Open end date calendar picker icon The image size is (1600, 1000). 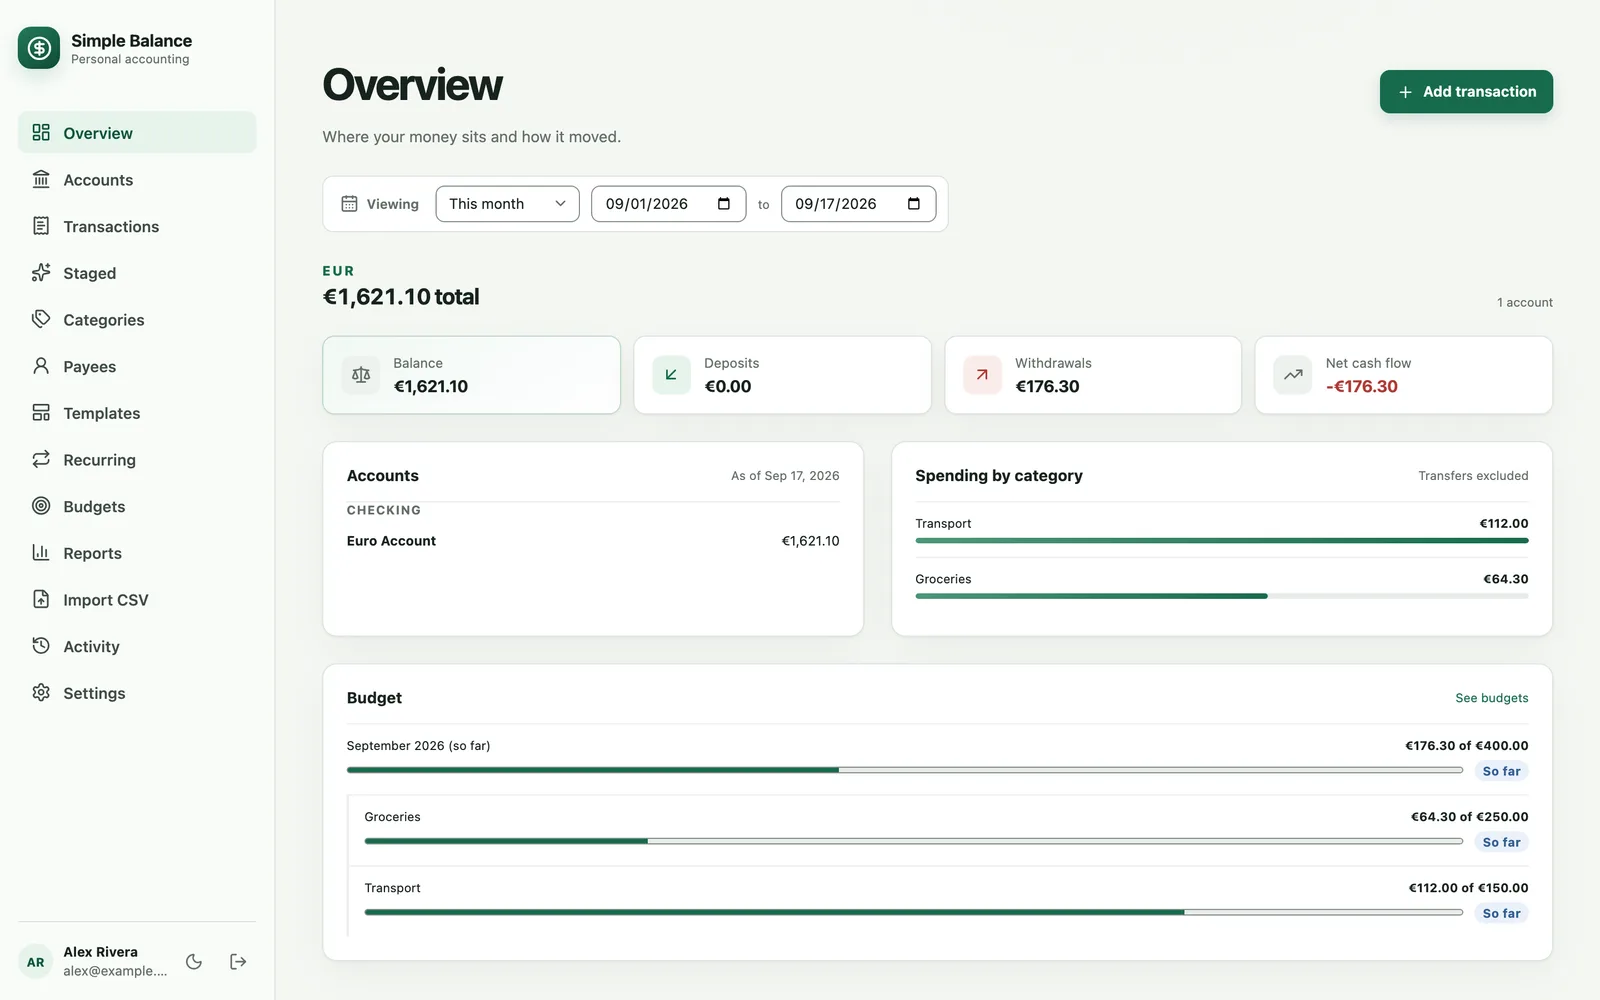914,204
